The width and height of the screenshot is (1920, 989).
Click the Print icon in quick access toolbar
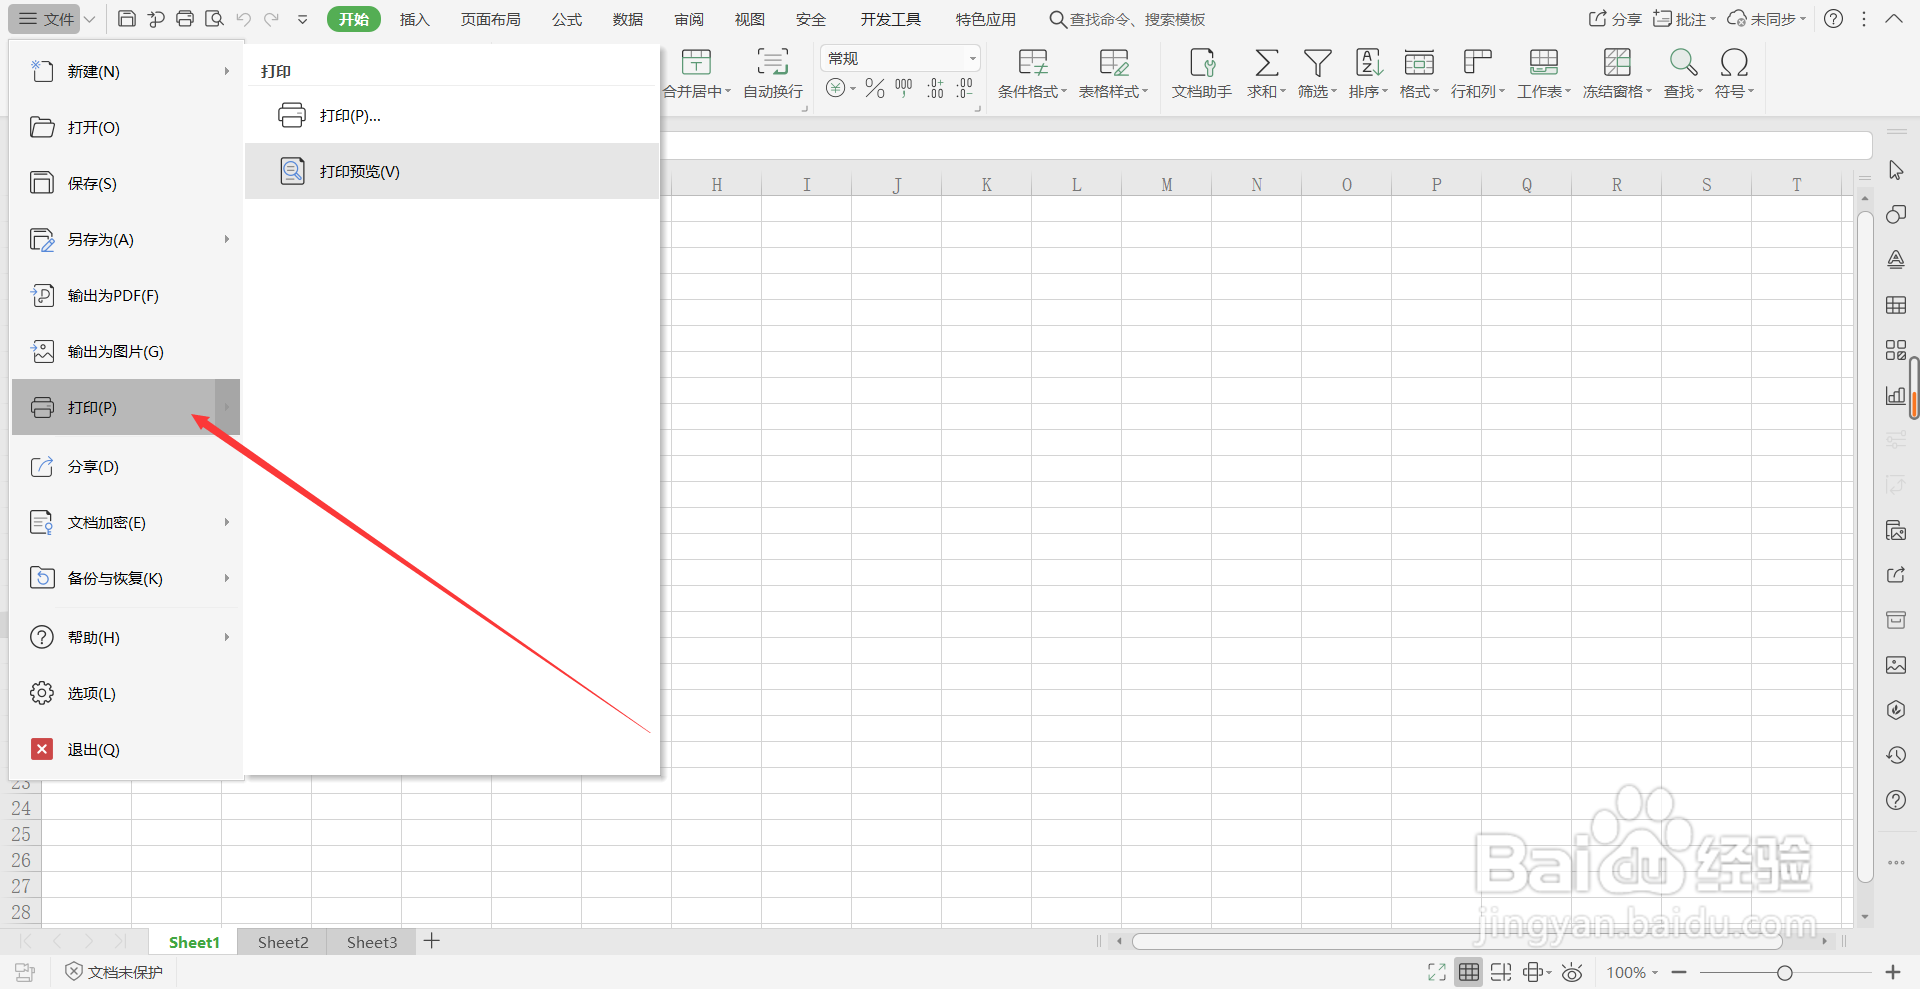[x=185, y=19]
